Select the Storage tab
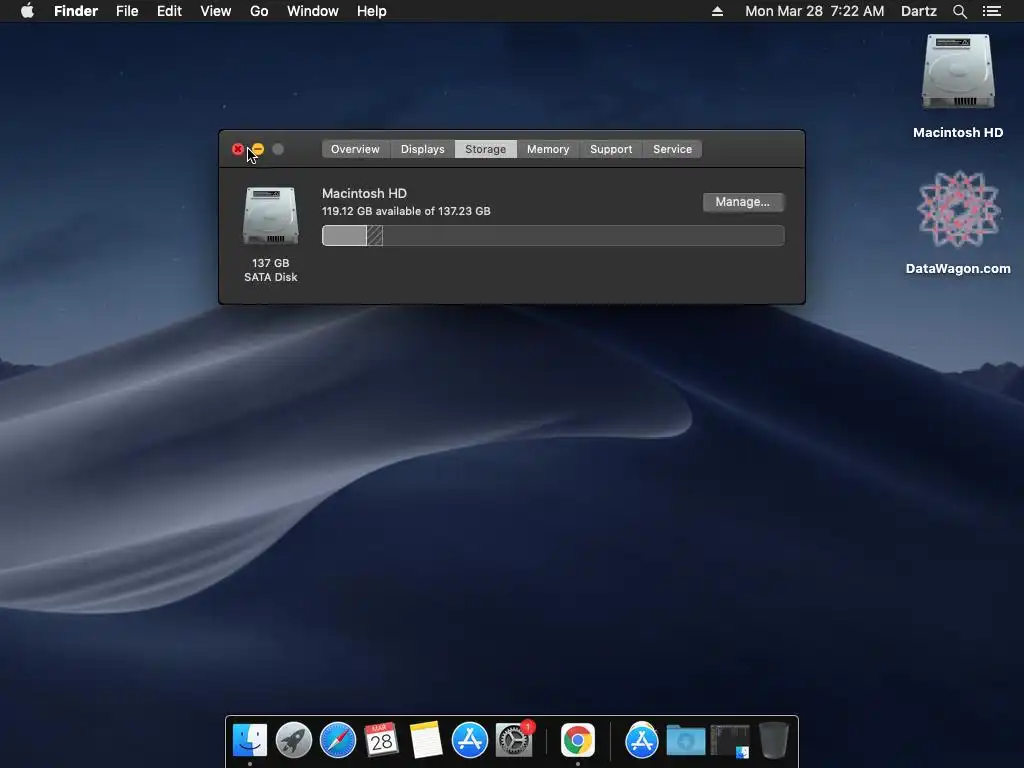This screenshot has height=768, width=1024. [485, 149]
